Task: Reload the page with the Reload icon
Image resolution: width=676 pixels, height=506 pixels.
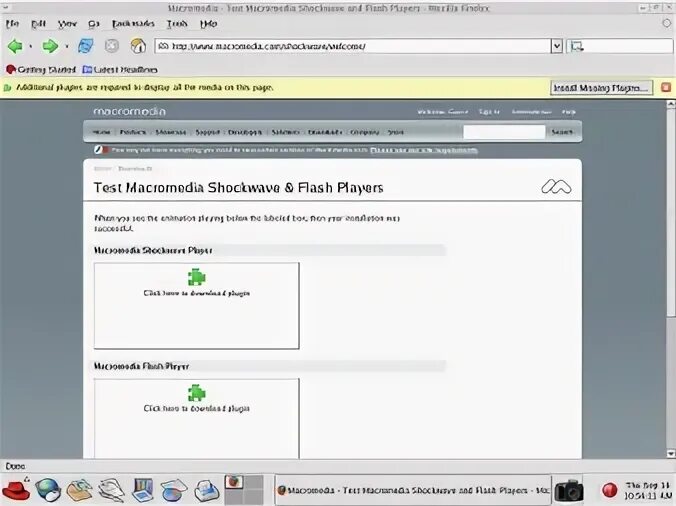Action: [85, 46]
